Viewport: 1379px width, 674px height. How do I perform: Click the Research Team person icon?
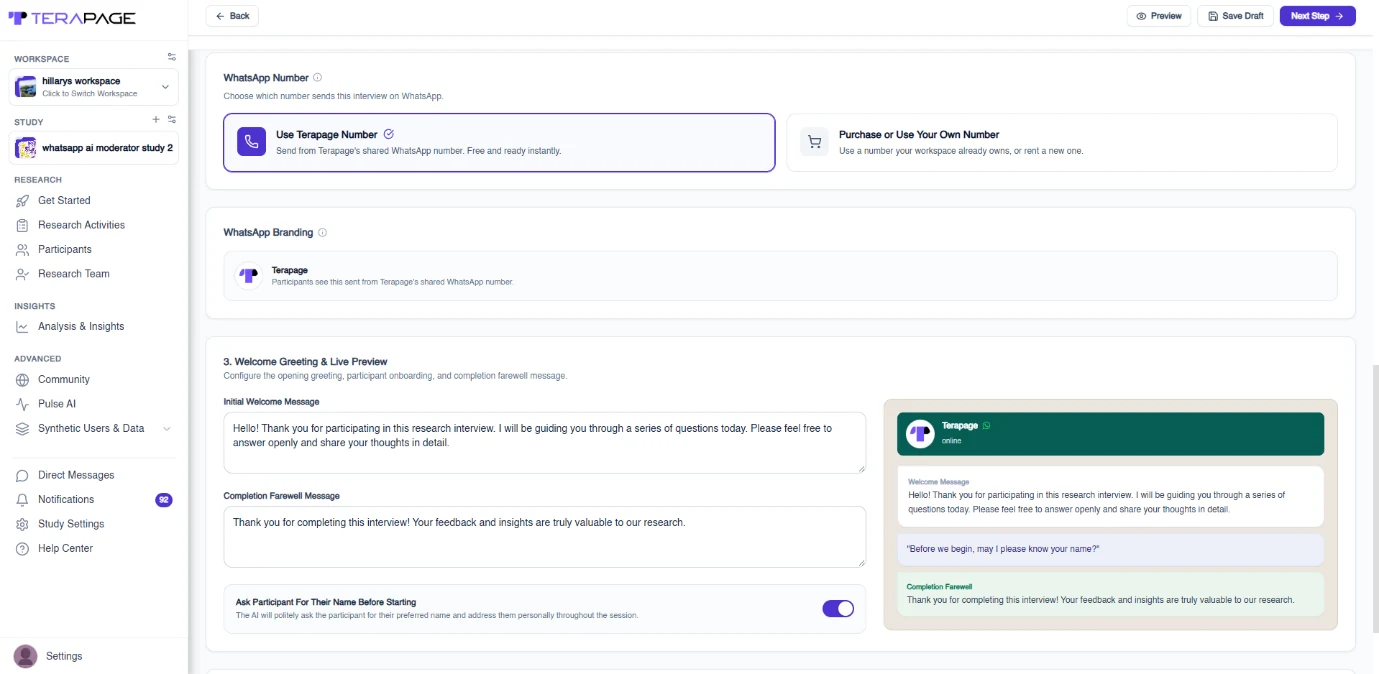(x=23, y=274)
